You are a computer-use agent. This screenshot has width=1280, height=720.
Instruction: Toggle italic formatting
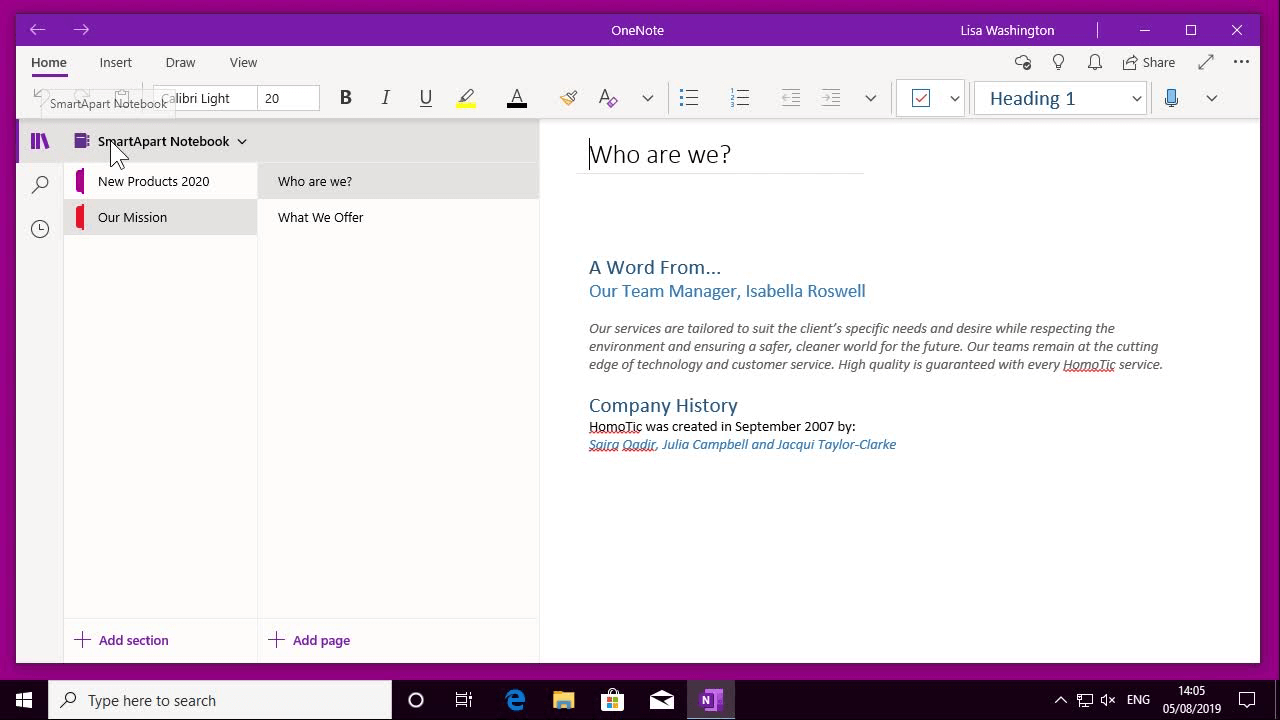pos(385,97)
